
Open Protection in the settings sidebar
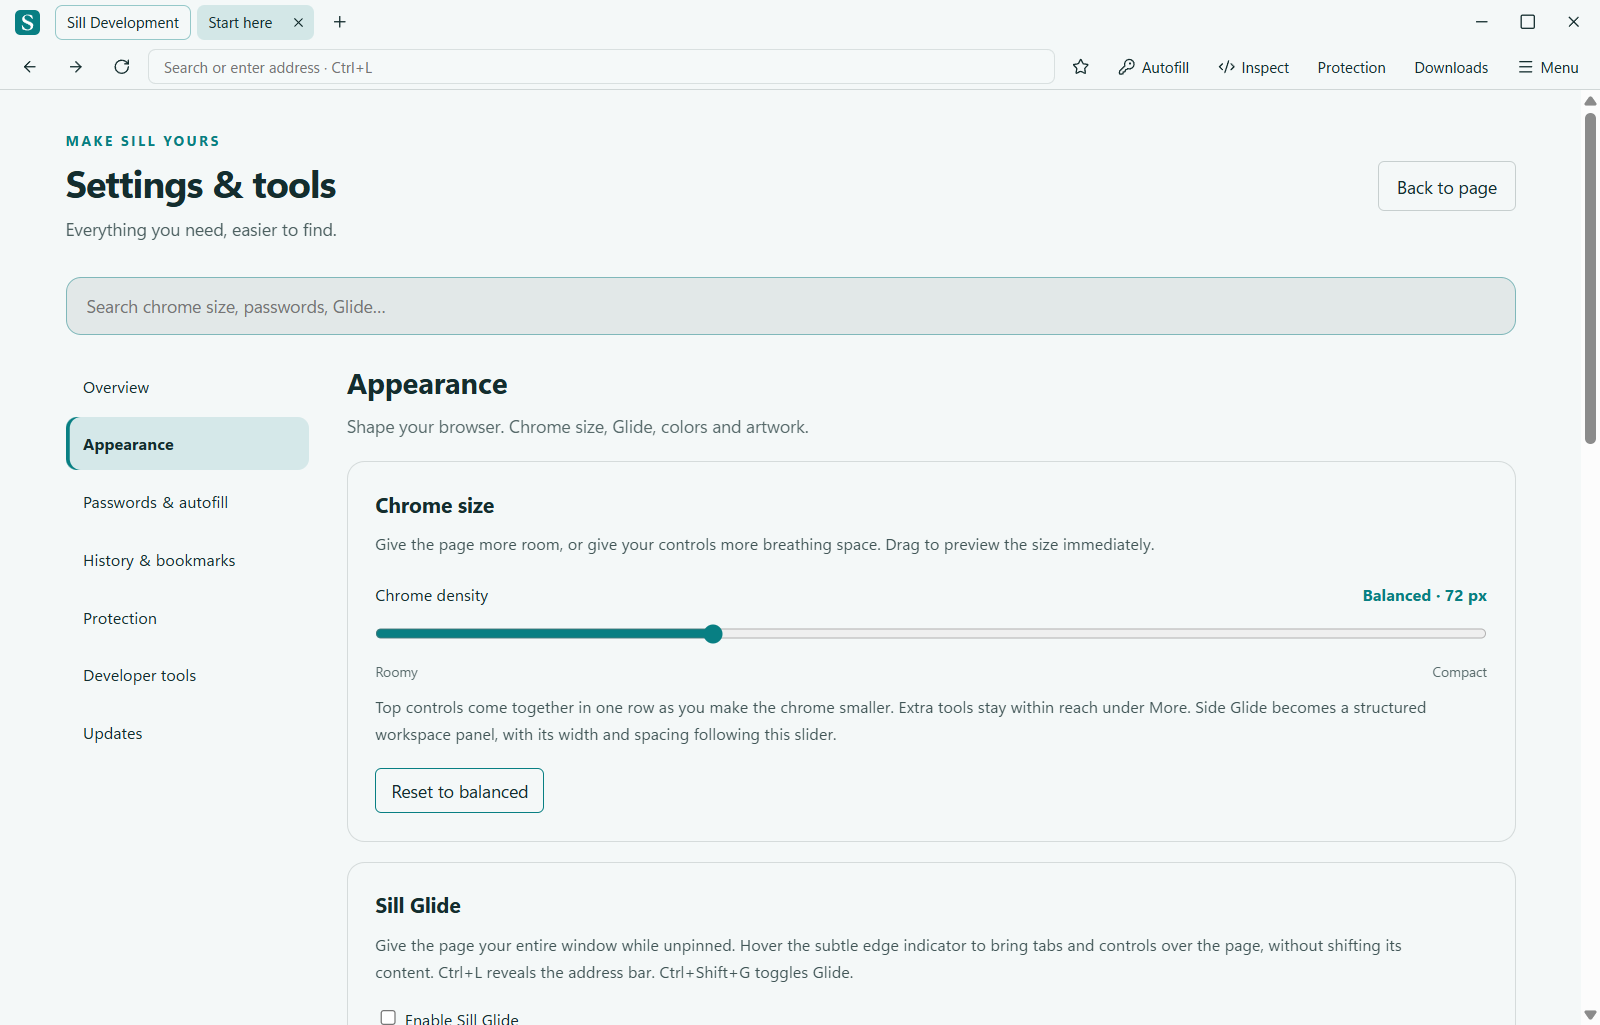(188, 618)
